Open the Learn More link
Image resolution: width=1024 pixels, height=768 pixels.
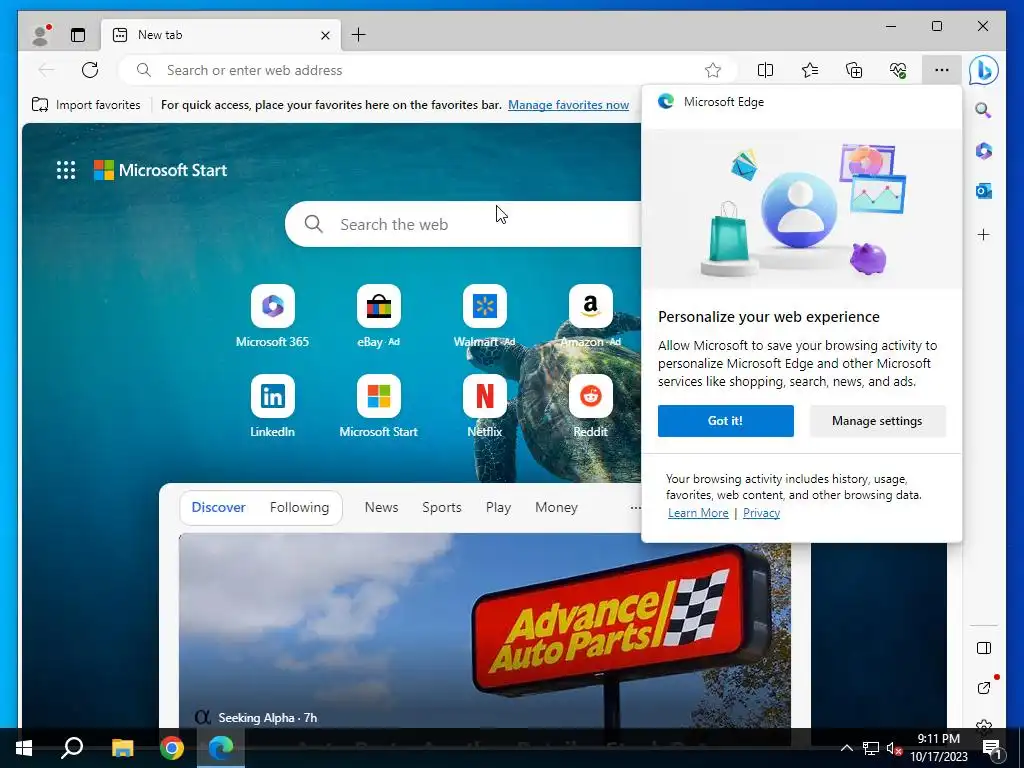tap(698, 513)
